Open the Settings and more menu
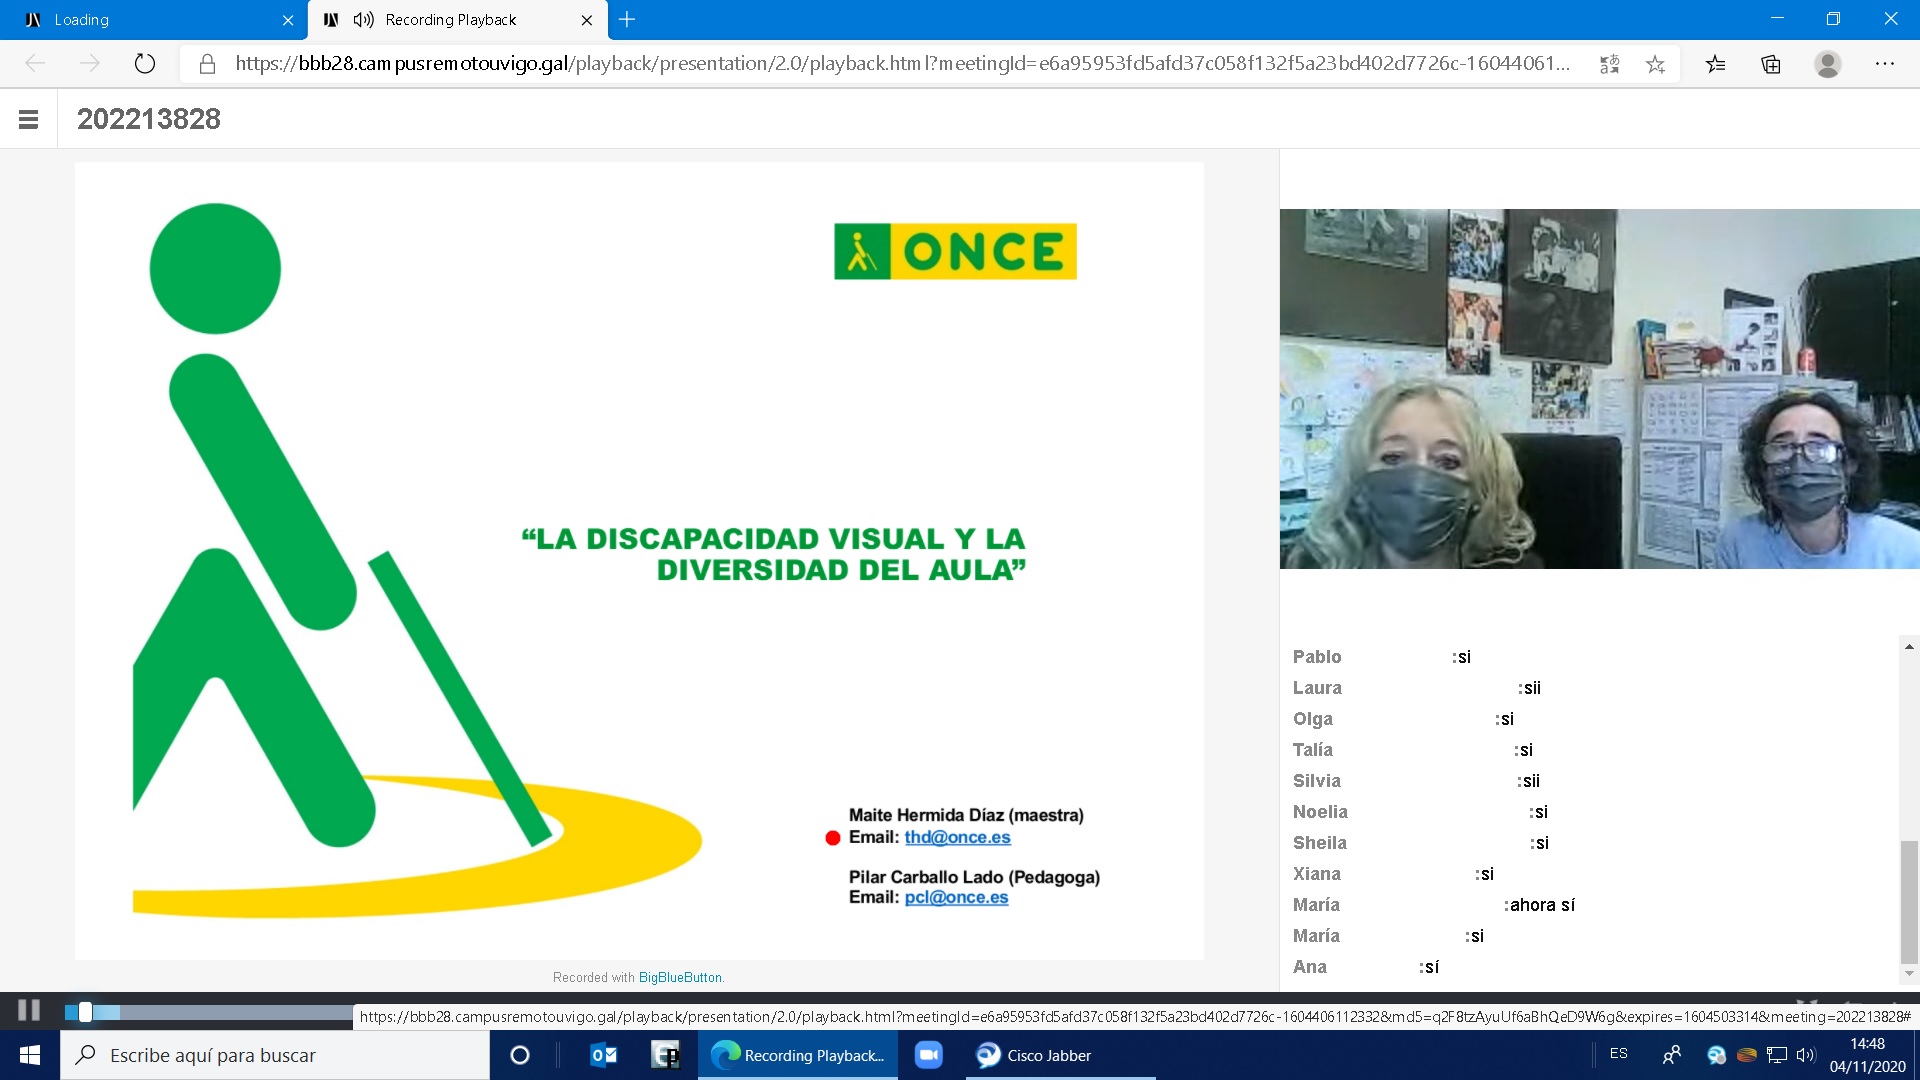The width and height of the screenshot is (1920, 1080). [1886, 63]
